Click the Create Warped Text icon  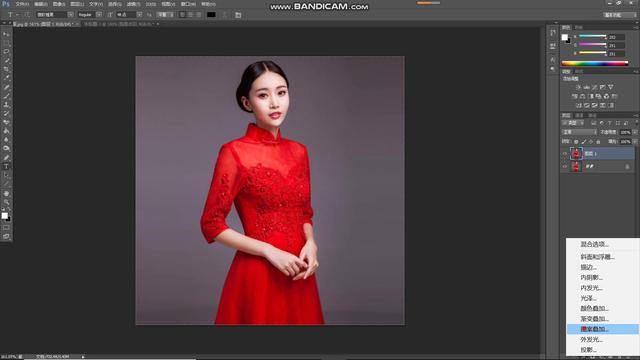[224, 15]
